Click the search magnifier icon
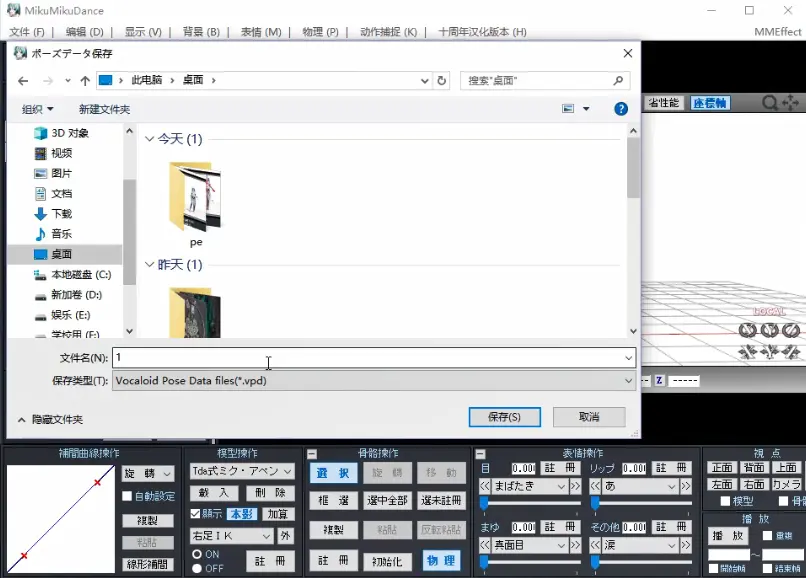Image resolution: width=806 pixels, height=578 pixels. pos(618,81)
